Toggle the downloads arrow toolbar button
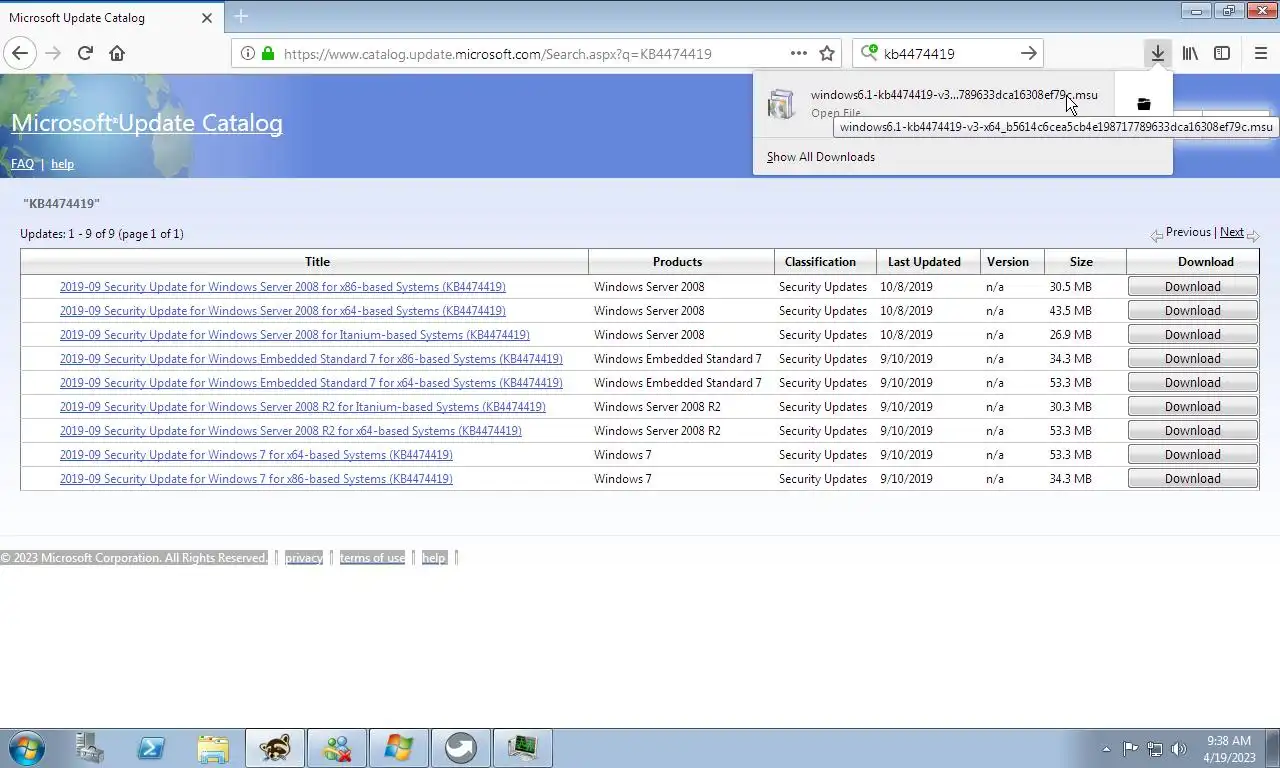Screen dimensions: 1280x768 (x=1157, y=53)
